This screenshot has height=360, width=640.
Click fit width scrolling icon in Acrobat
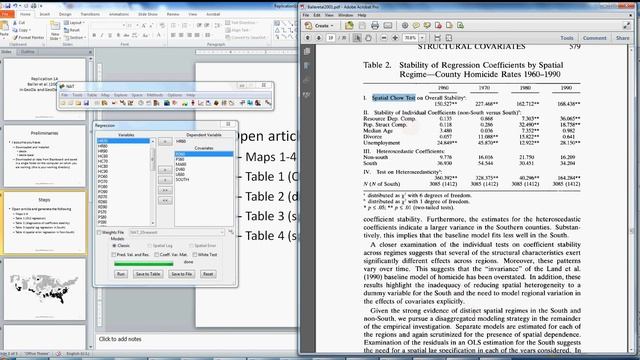click(437, 38)
